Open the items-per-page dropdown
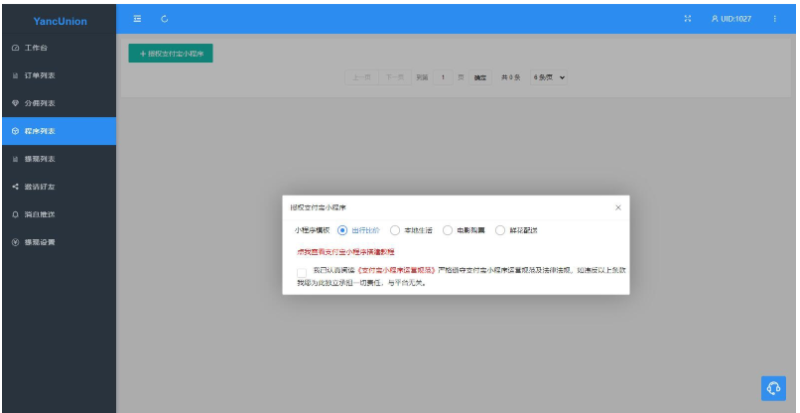This screenshot has width=800, height=413. 549,76
